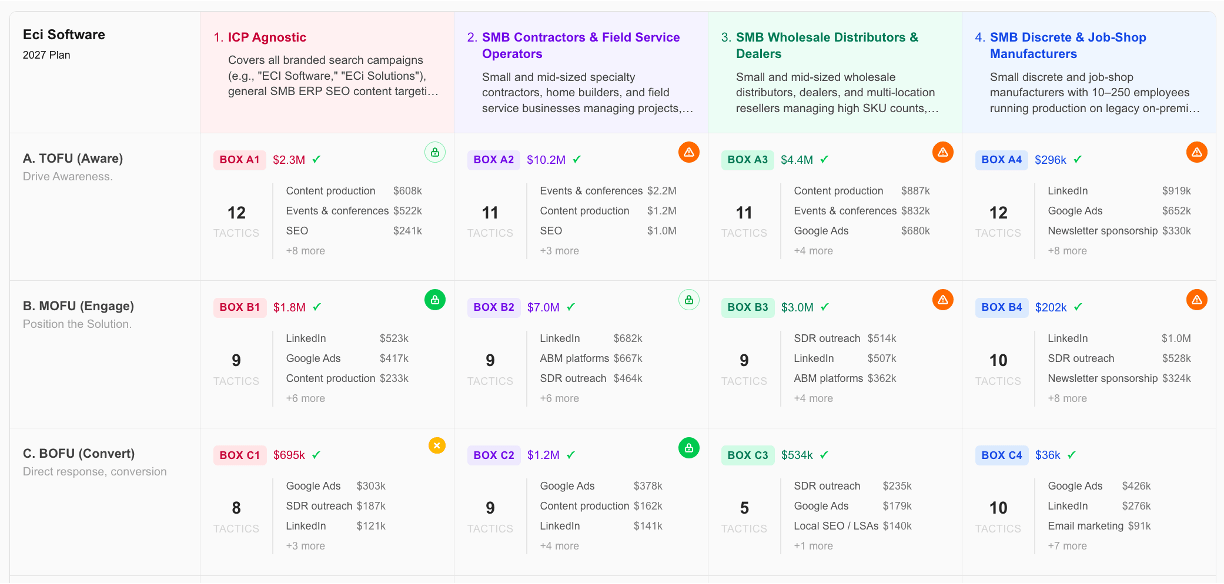Click 'SDR outreach $514k' in BOX B3
Viewport: 1224px width, 584px height.
pyautogui.click(x=845, y=338)
